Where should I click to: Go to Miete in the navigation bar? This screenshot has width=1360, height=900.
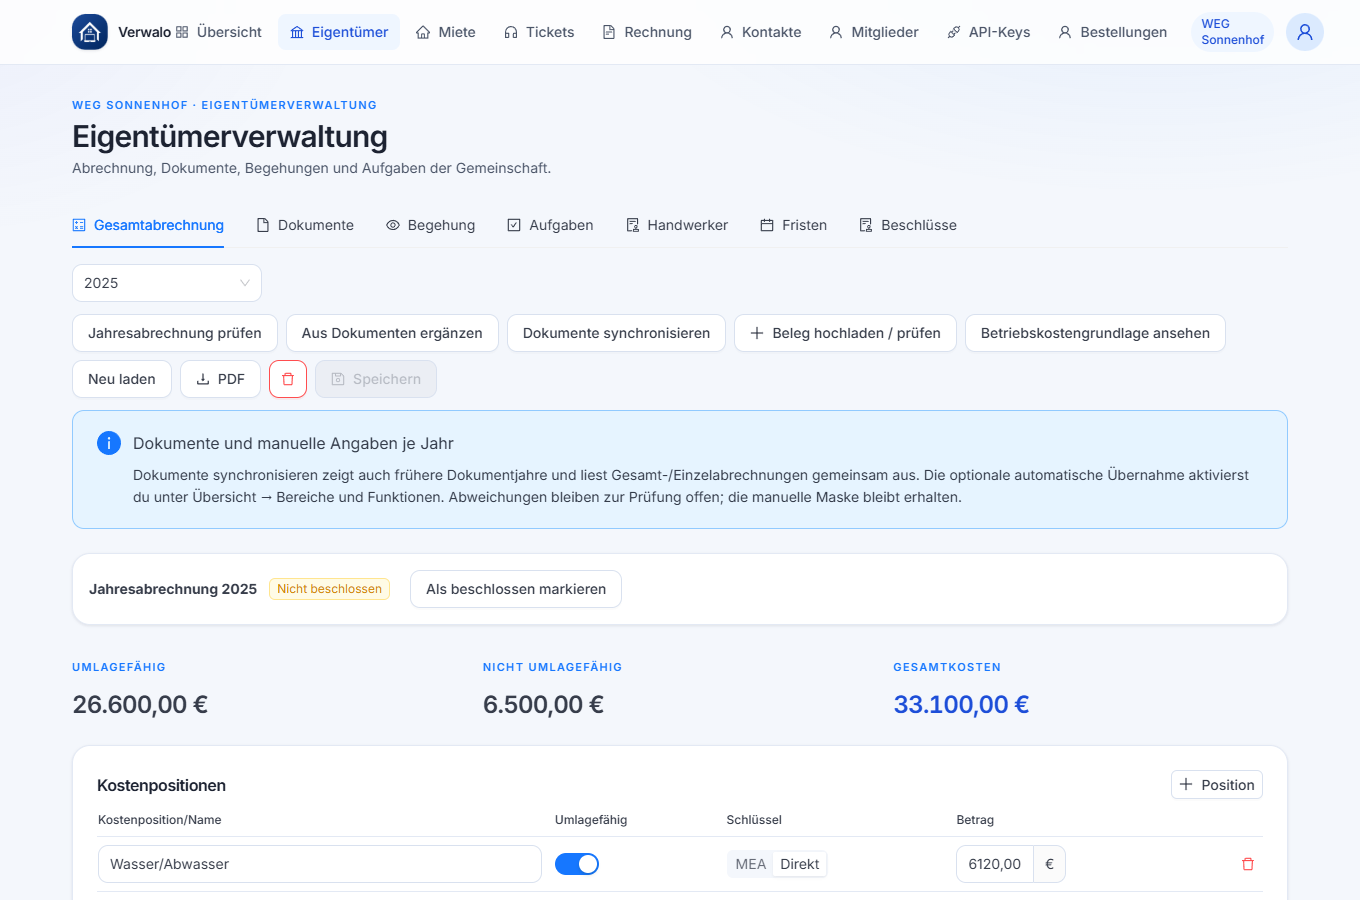click(446, 32)
